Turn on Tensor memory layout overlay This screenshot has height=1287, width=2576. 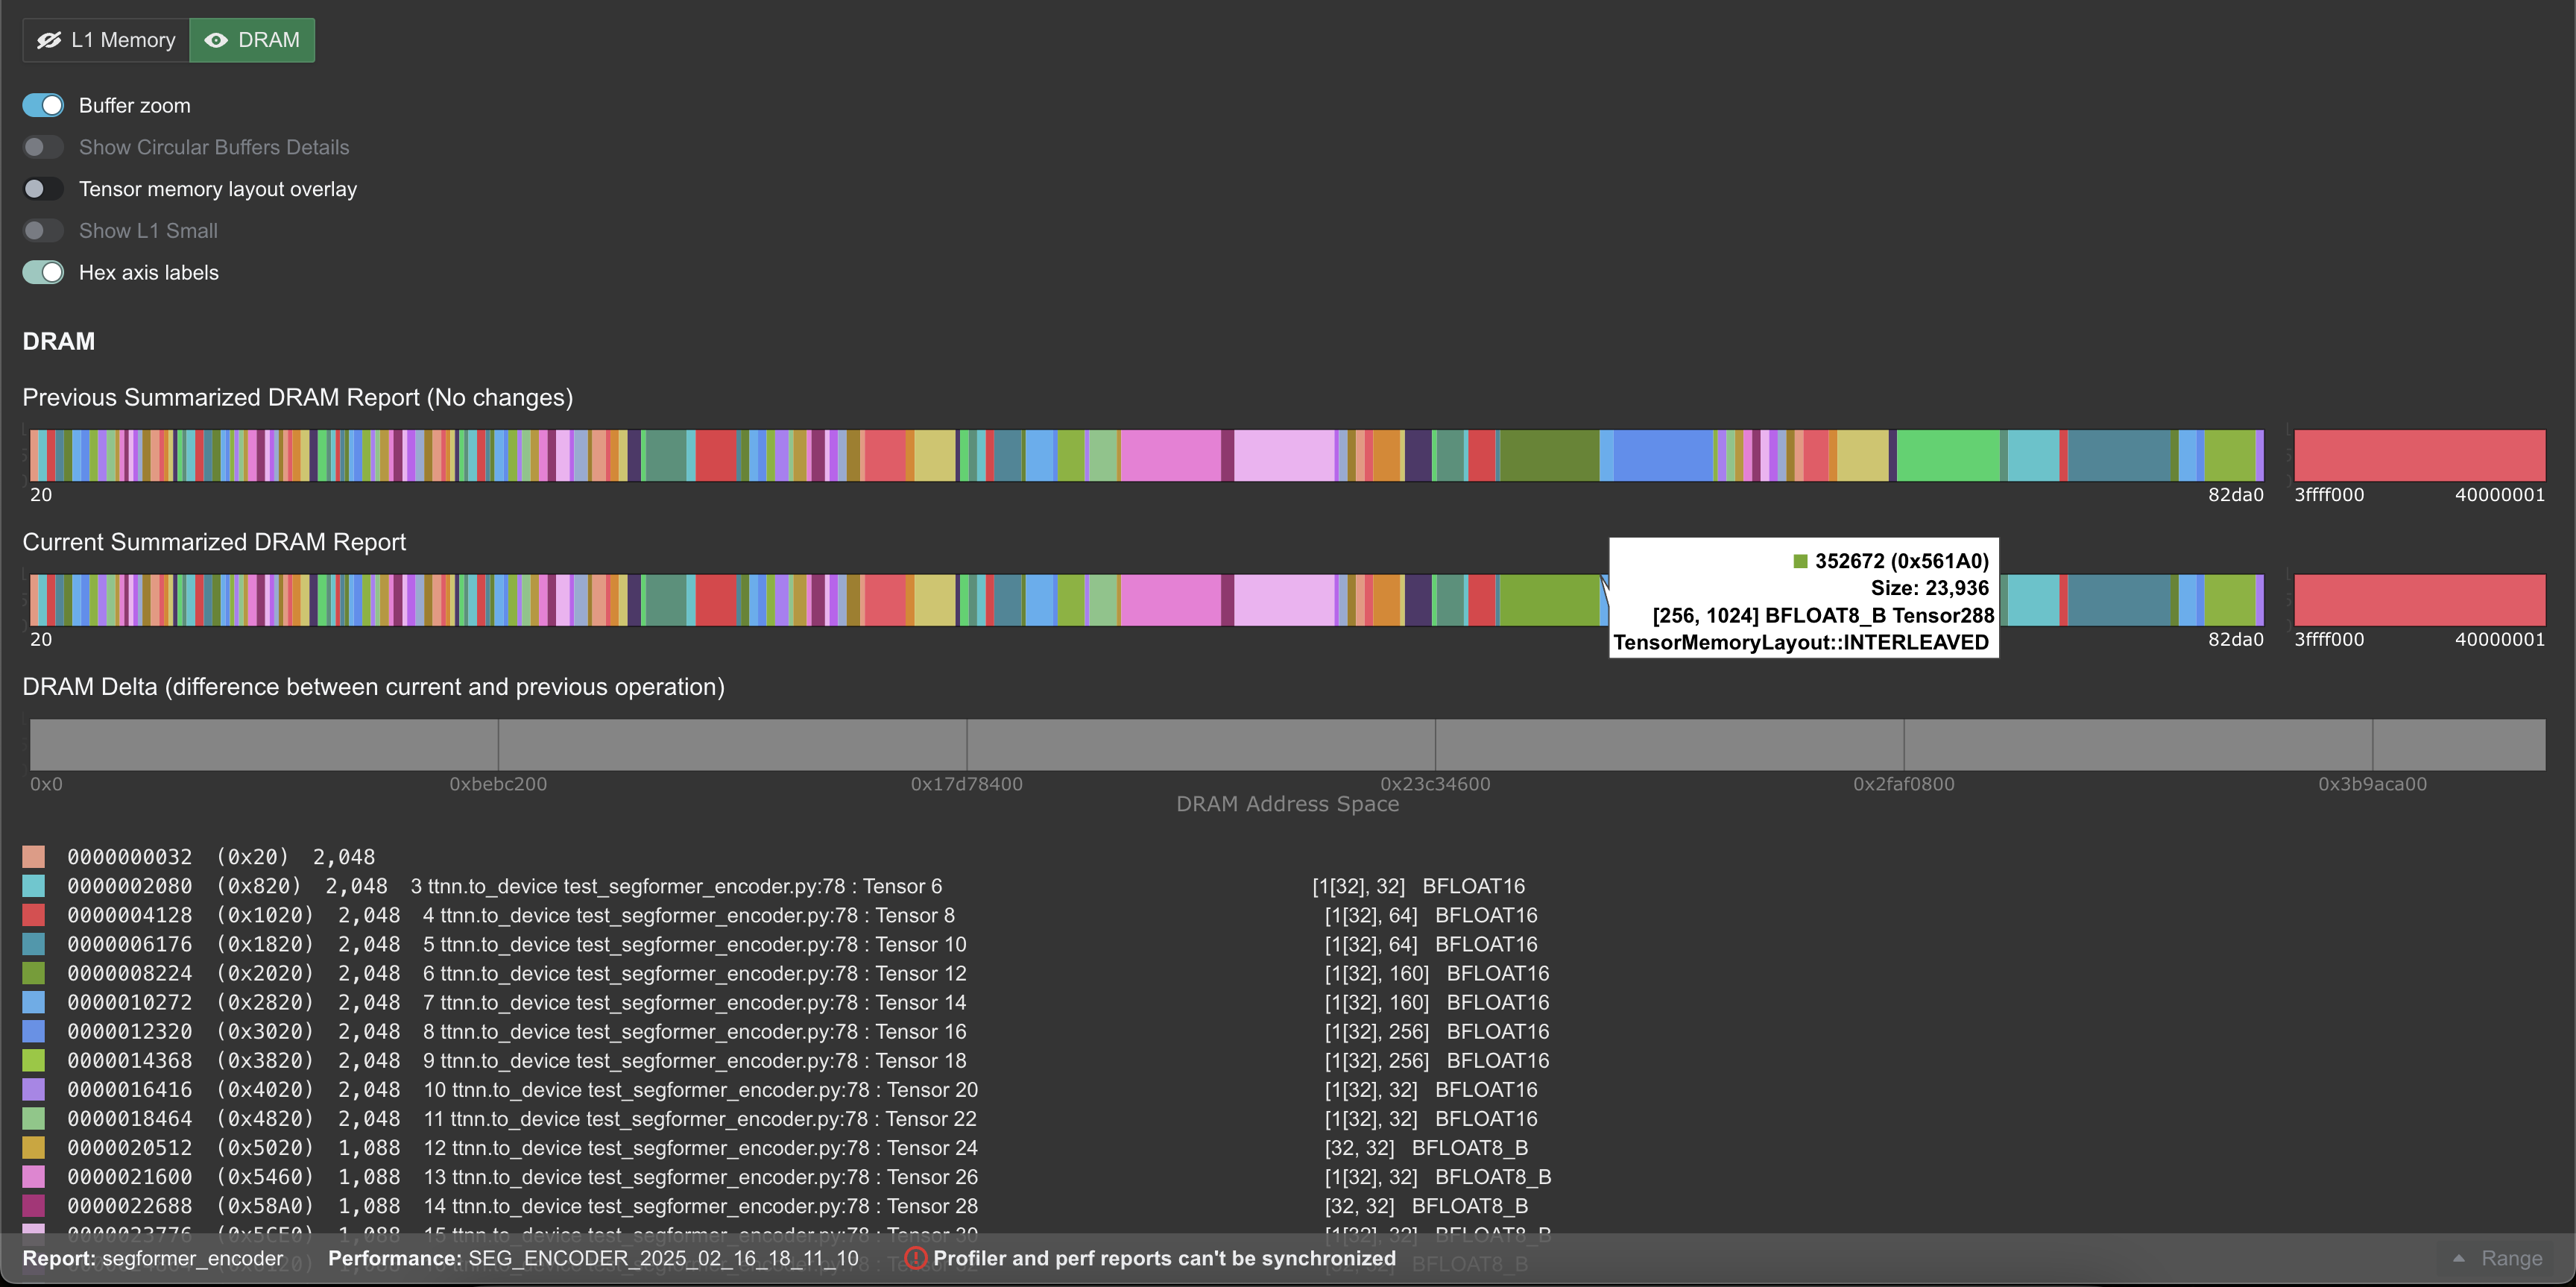(43, 188)
